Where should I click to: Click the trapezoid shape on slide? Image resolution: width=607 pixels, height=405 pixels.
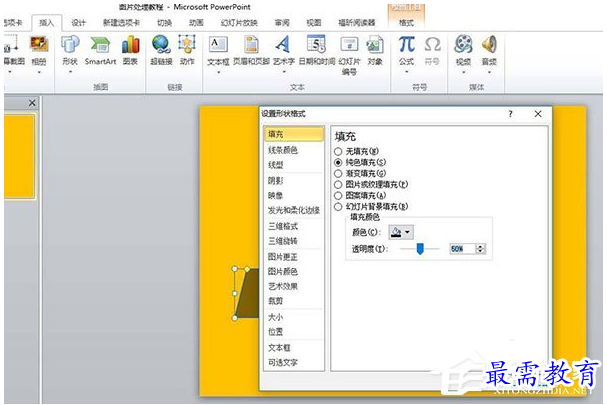coord(249,294)
